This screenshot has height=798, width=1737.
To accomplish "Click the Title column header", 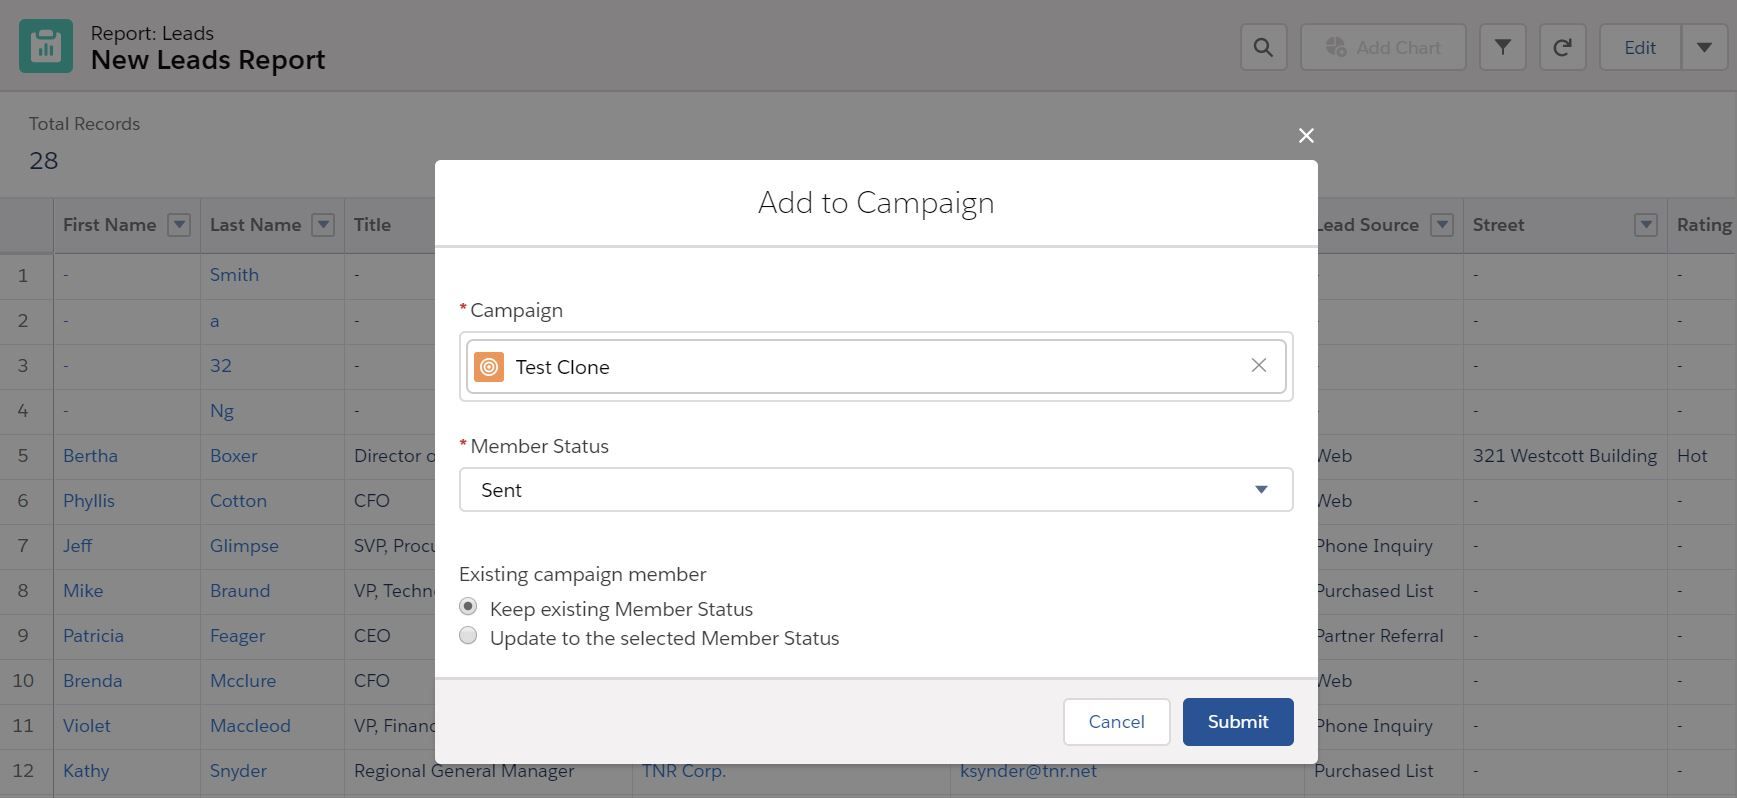I will click(372, 225).
